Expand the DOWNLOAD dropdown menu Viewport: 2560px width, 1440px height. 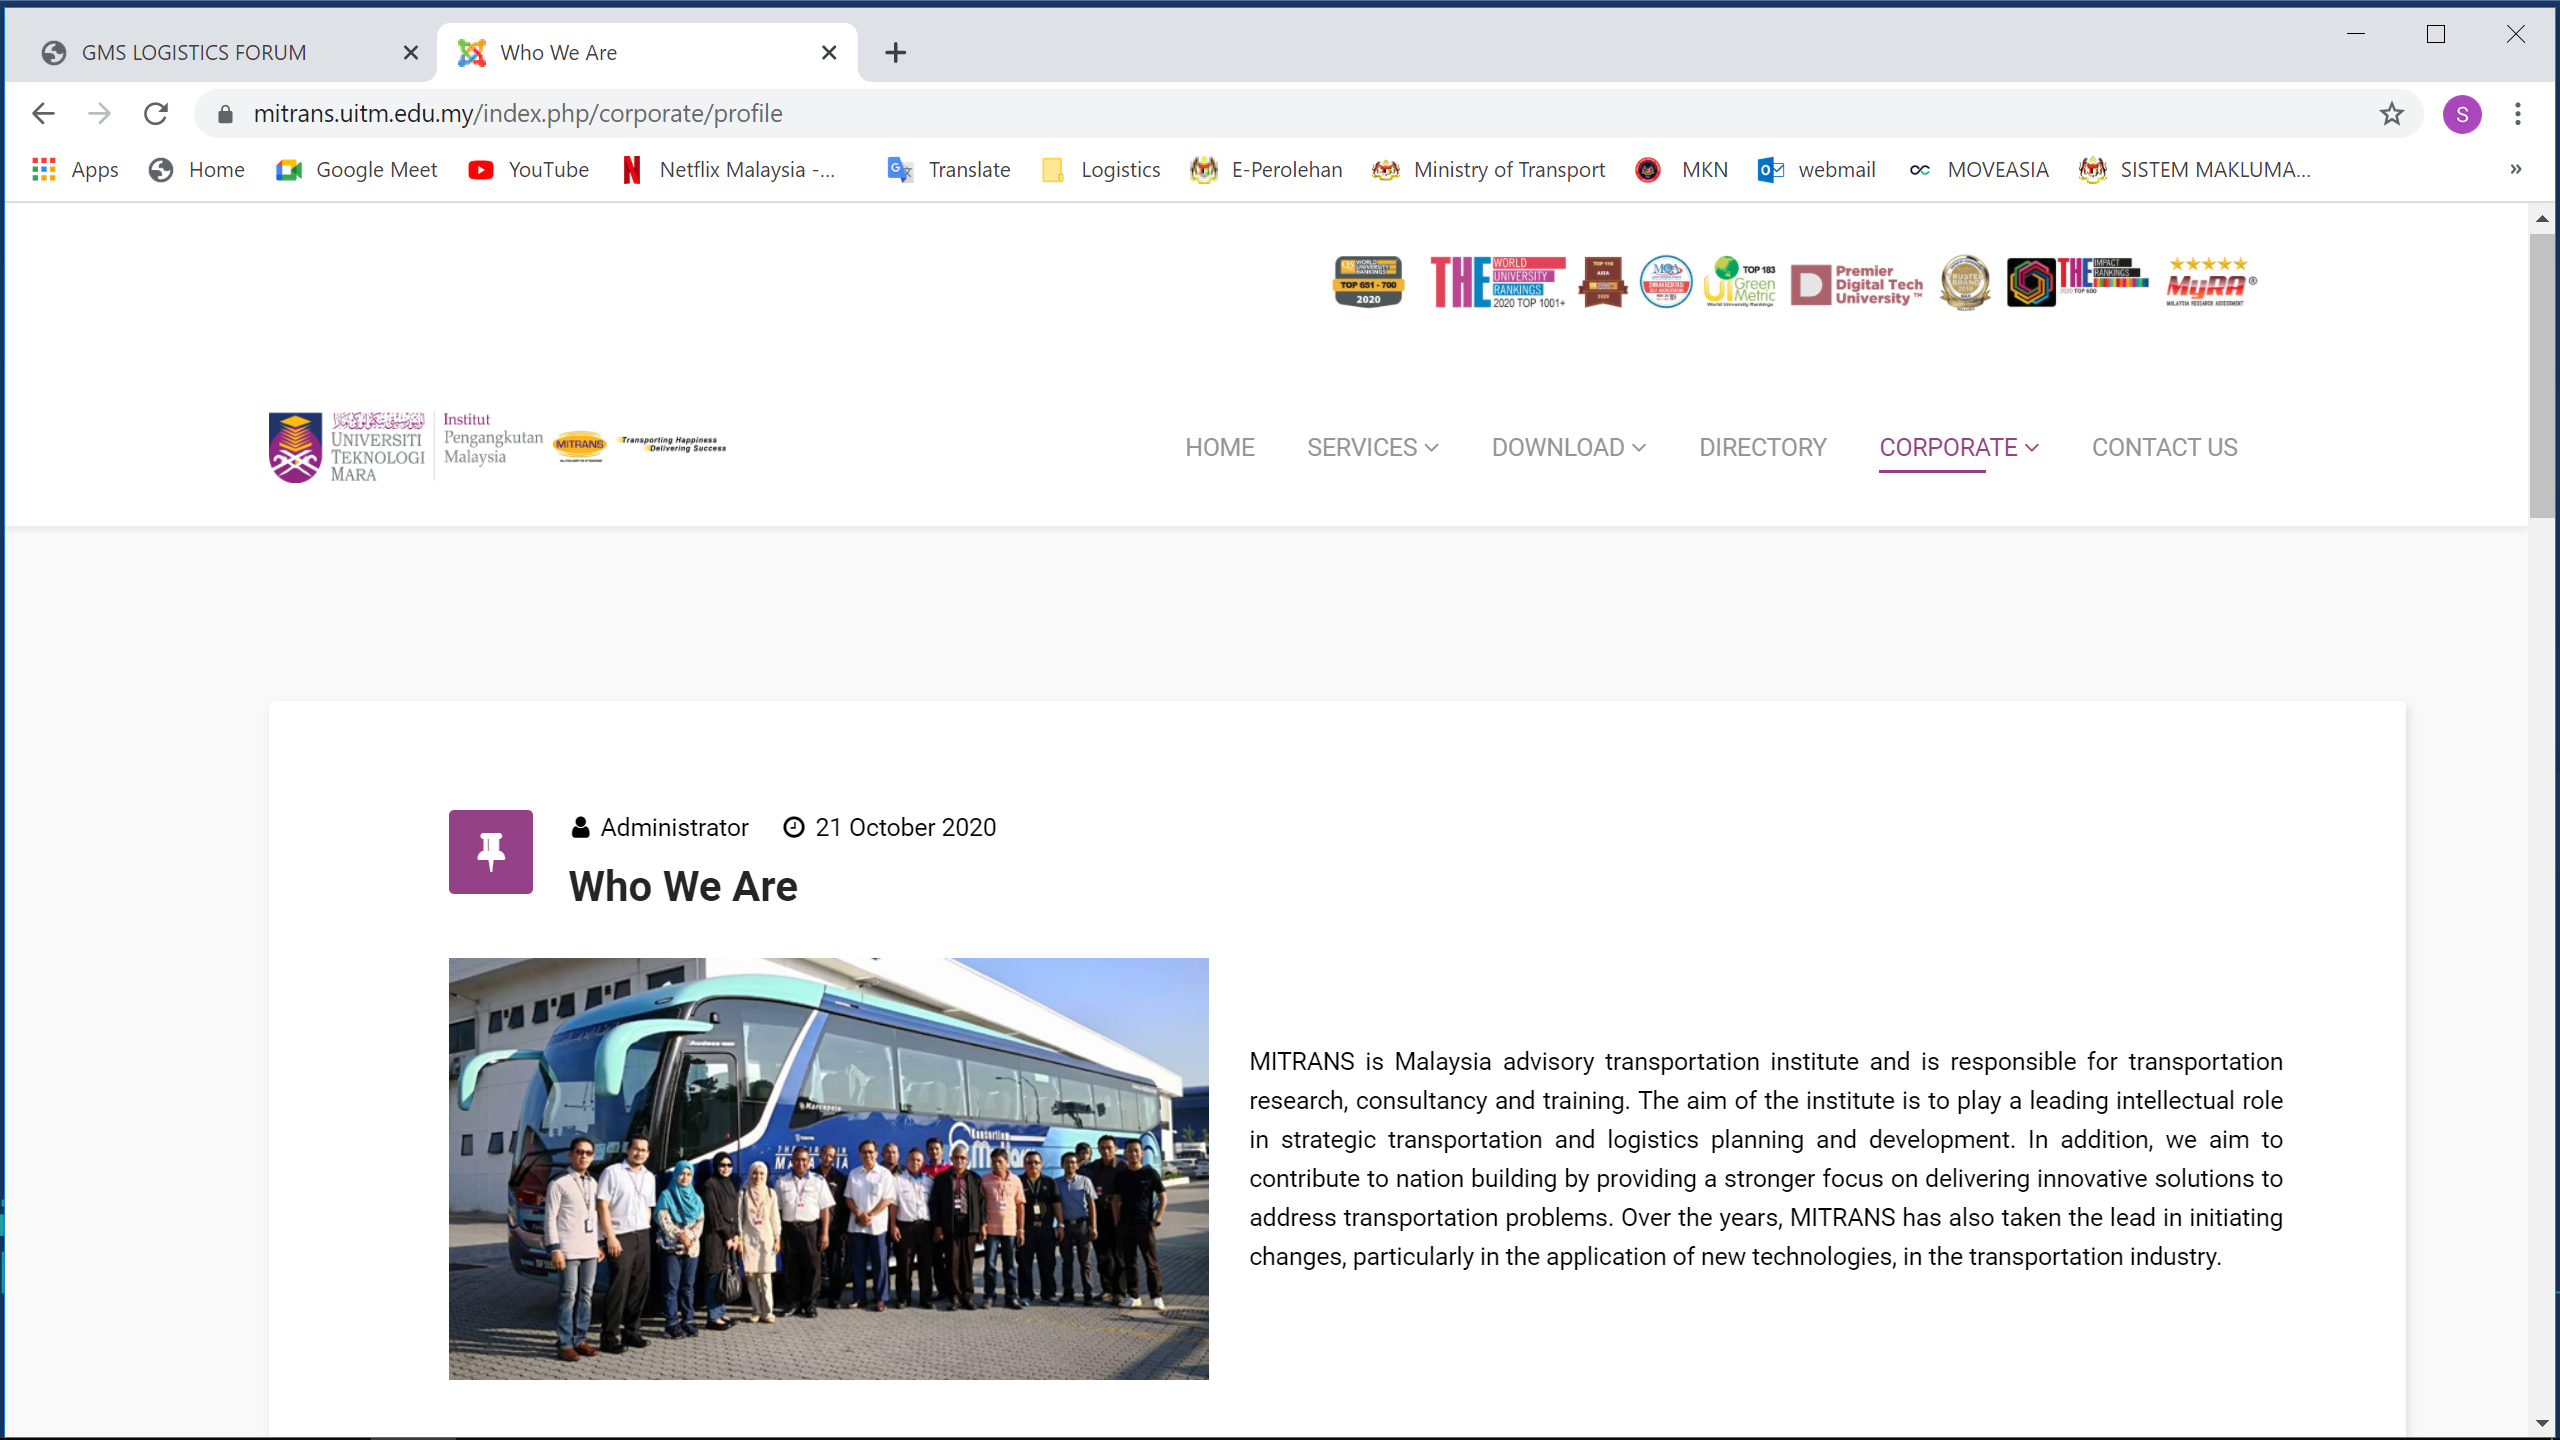1568,447
